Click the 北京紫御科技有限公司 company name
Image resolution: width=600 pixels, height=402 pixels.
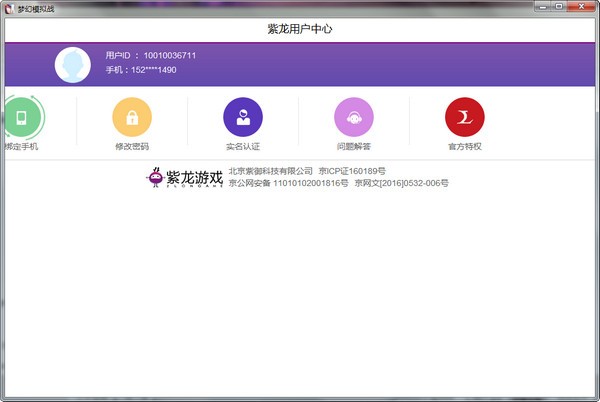coord(271,171)
